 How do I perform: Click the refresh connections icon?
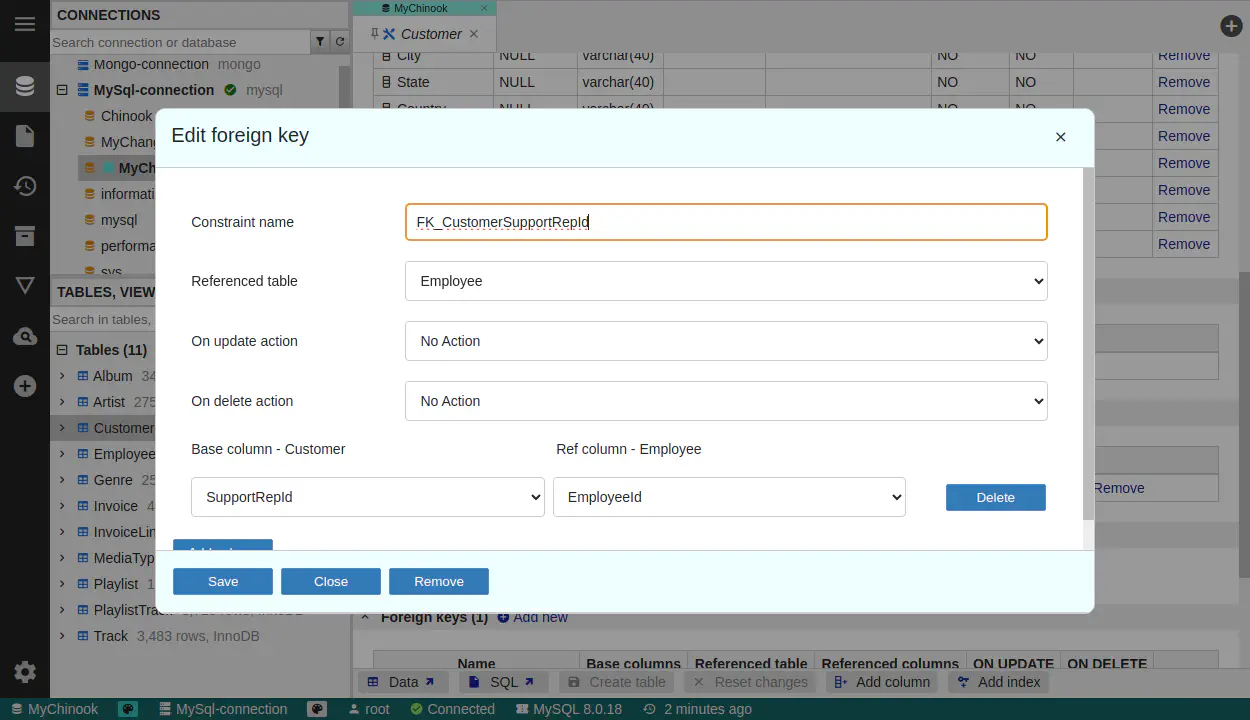pyautogui.click(x=340, y=42)
